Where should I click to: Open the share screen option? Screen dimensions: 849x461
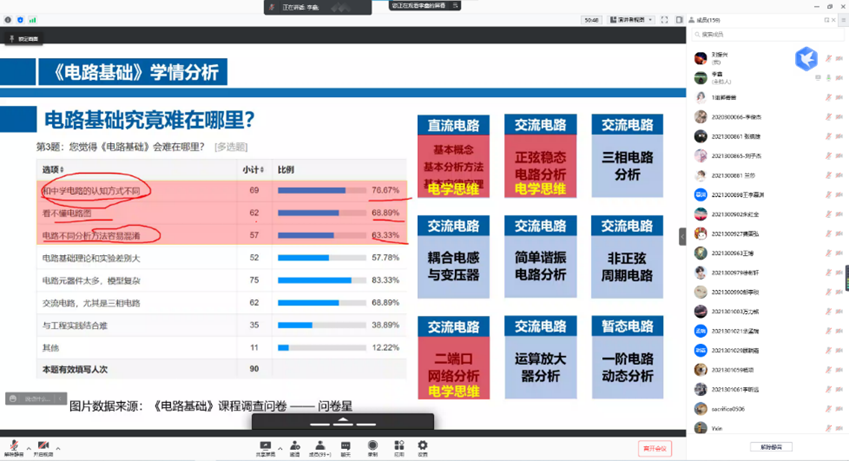(265, 448)
